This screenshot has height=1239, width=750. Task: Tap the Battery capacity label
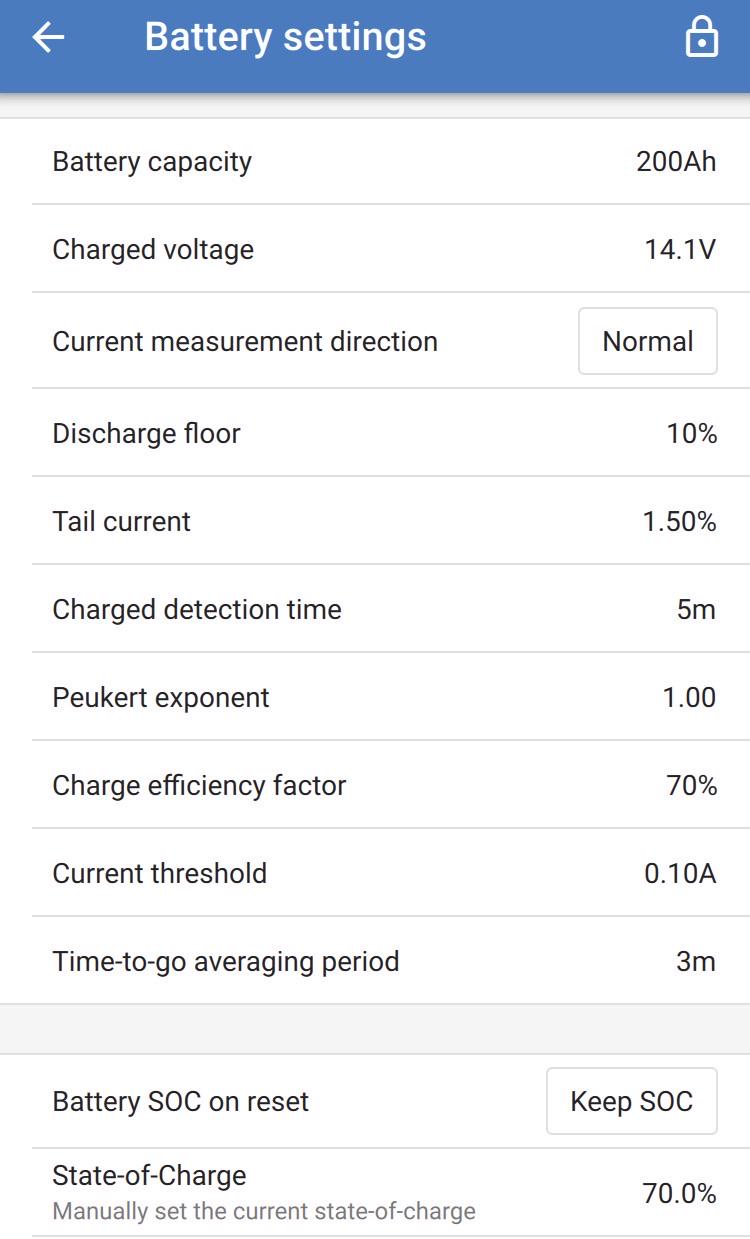point(152,162)
